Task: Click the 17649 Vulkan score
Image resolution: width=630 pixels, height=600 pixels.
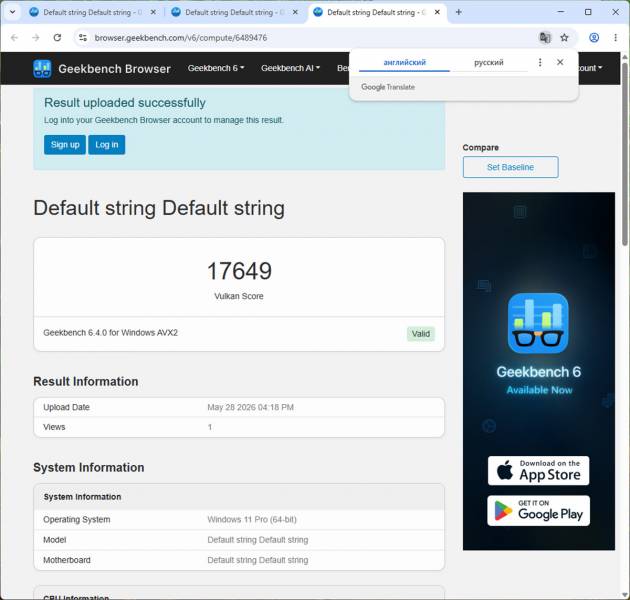Action: point(239,271)
